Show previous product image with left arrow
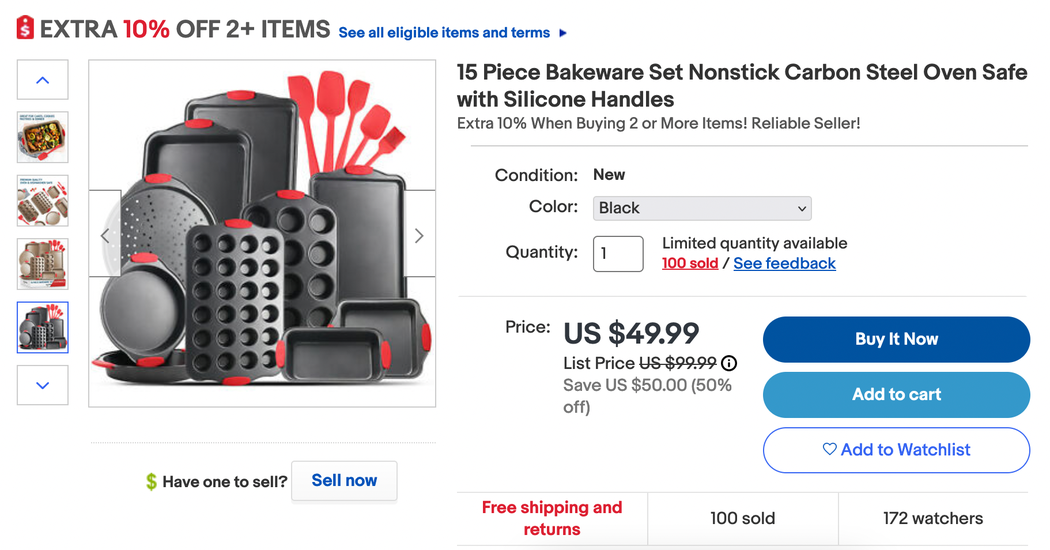The height and width of the screenshot is (550, 1050). (106, 235)
